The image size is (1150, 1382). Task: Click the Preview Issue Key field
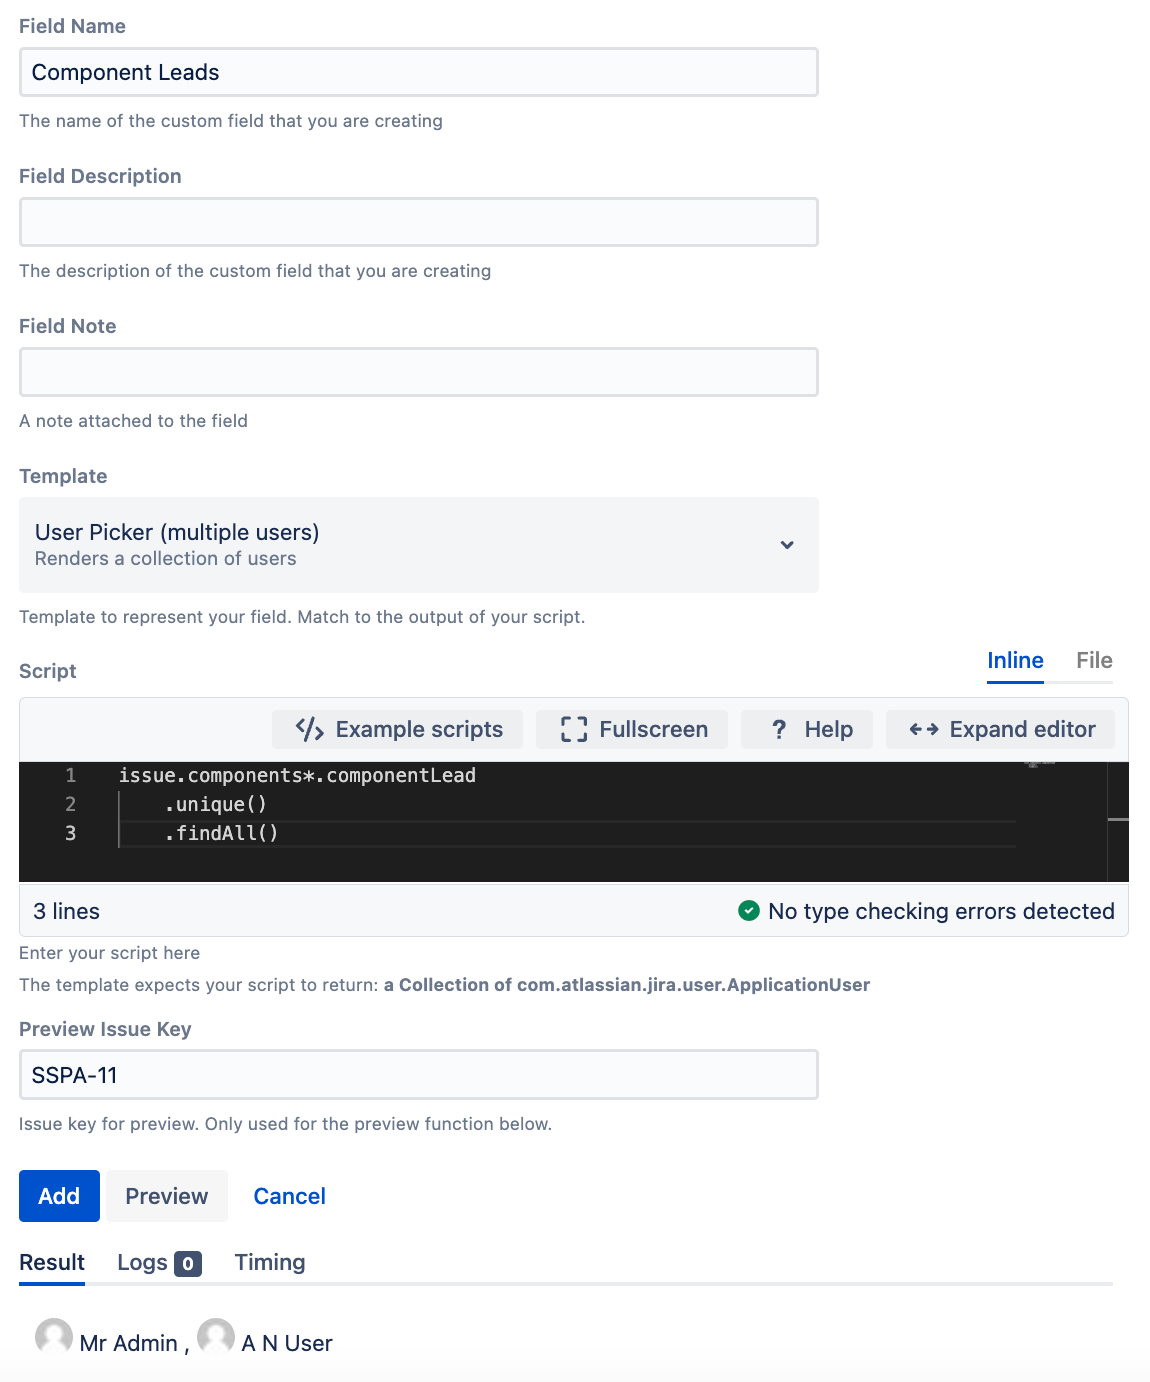419,1075
